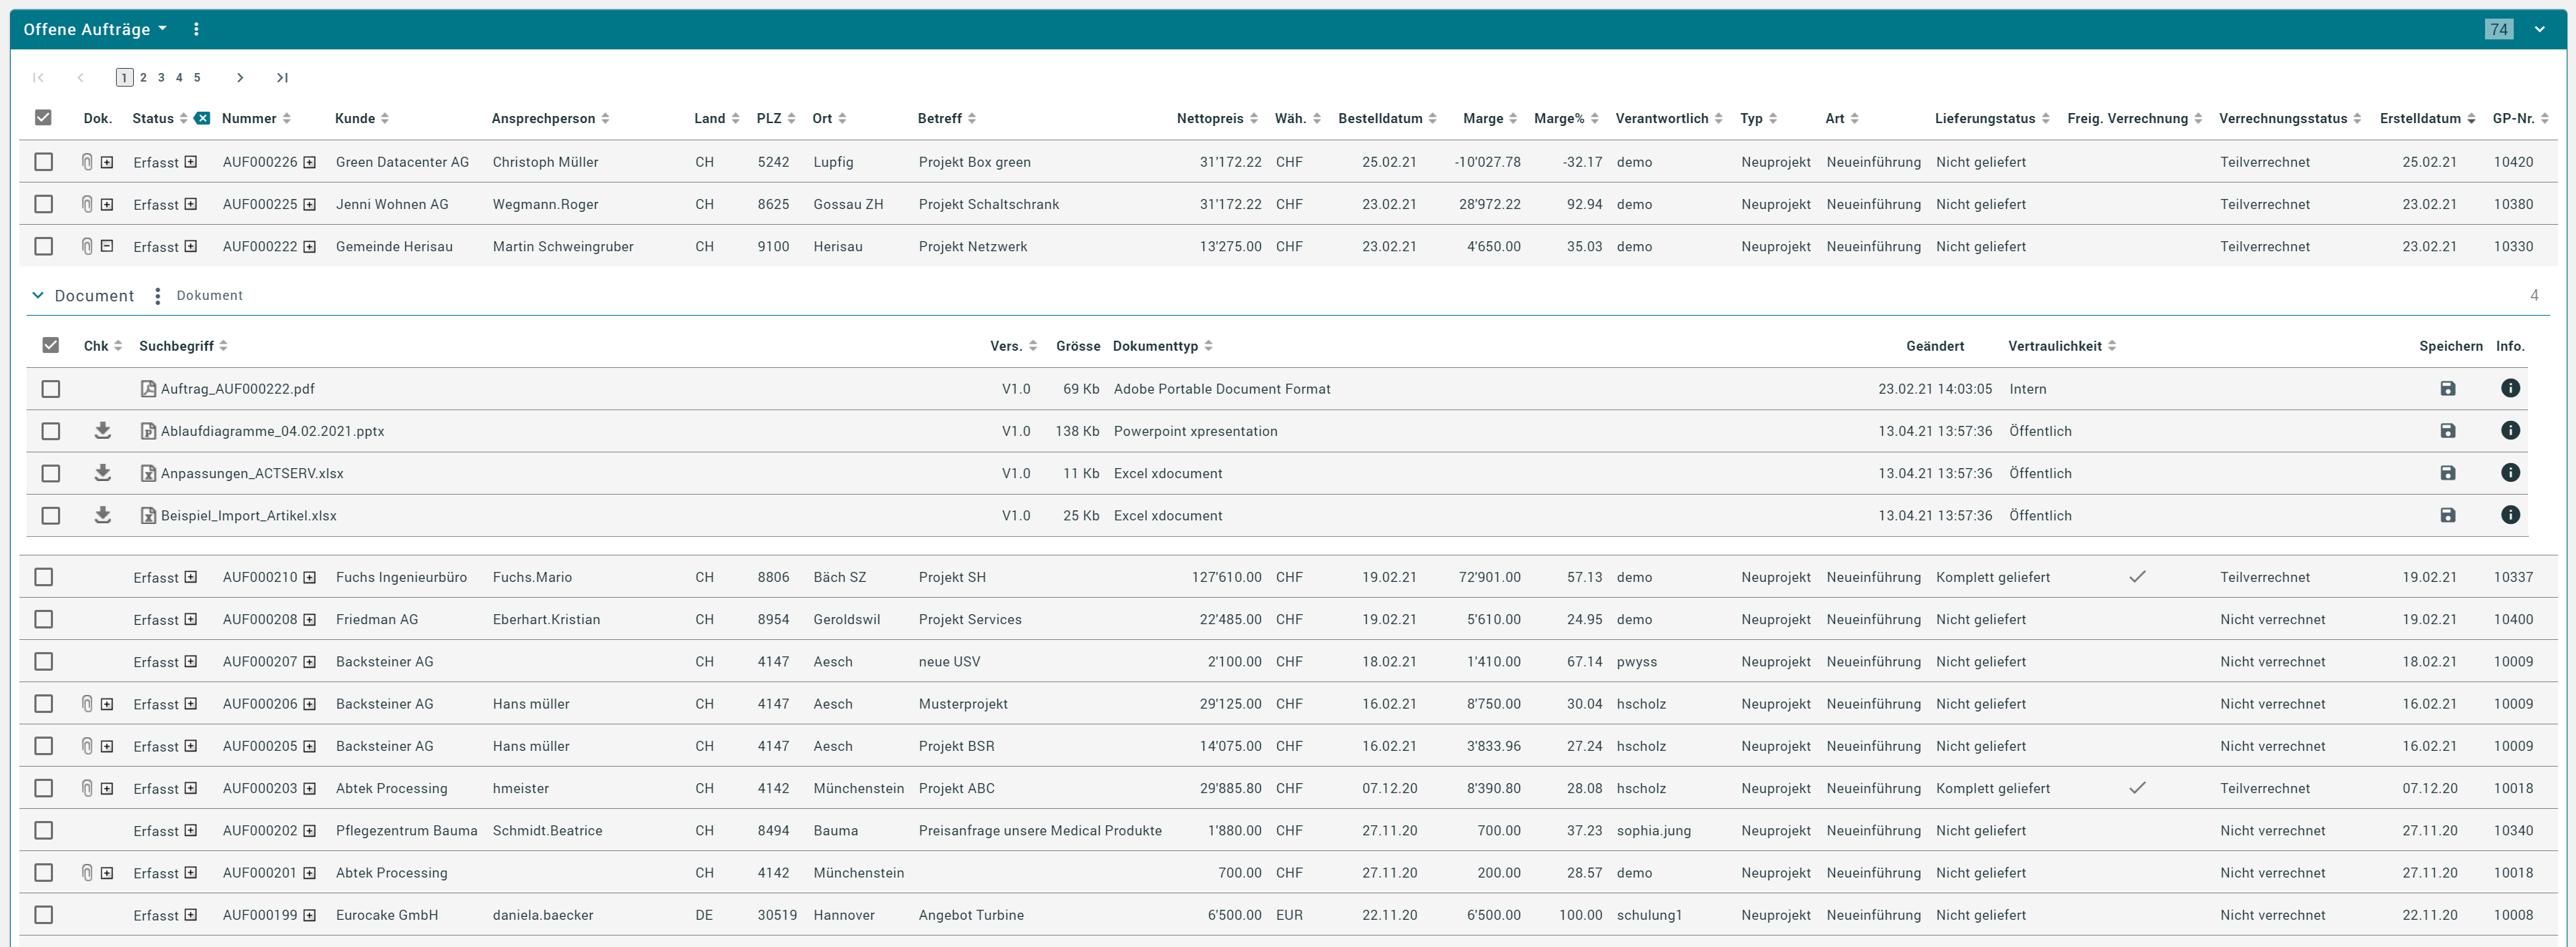Image resolution: width=2576 pixels, height=947 pixels.
Task: Sort table by Nettopreis column header
Action: click(x=1209, y=118)
